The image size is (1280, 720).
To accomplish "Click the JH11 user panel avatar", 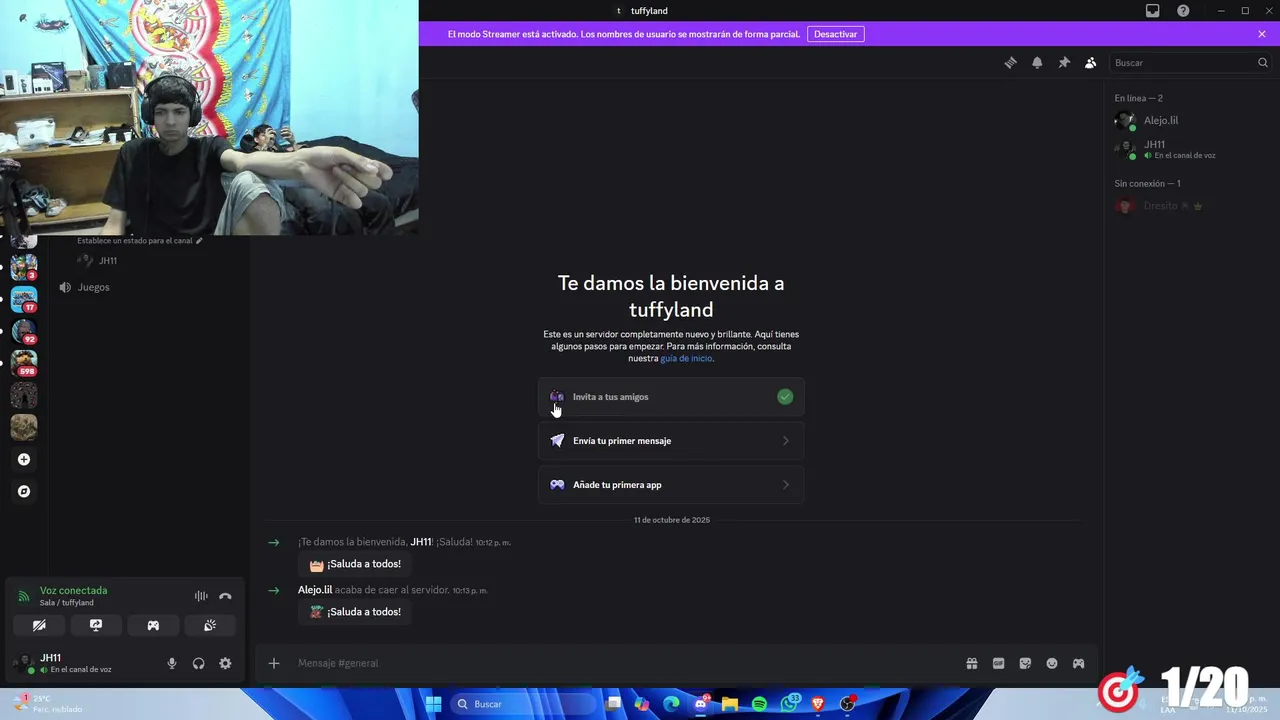I will click(x=24, y=663).
